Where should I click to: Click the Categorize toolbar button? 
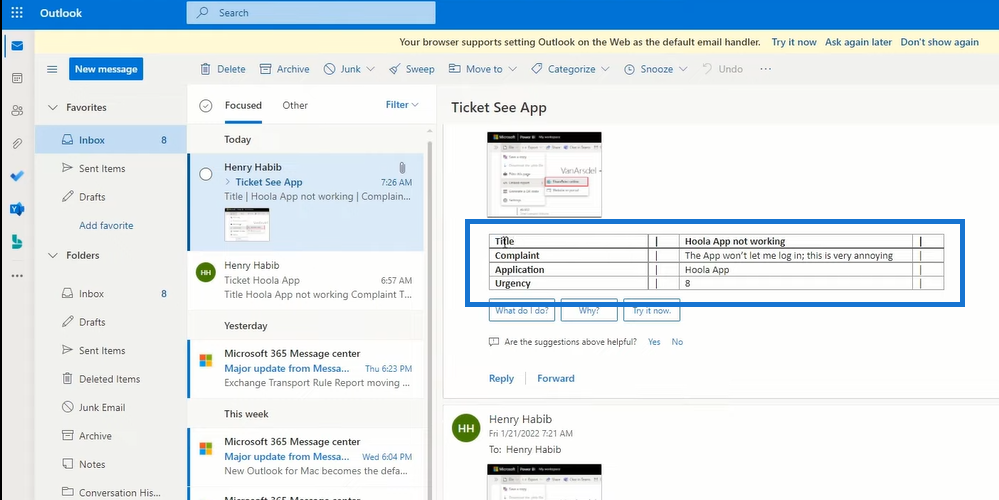(563, 69)
